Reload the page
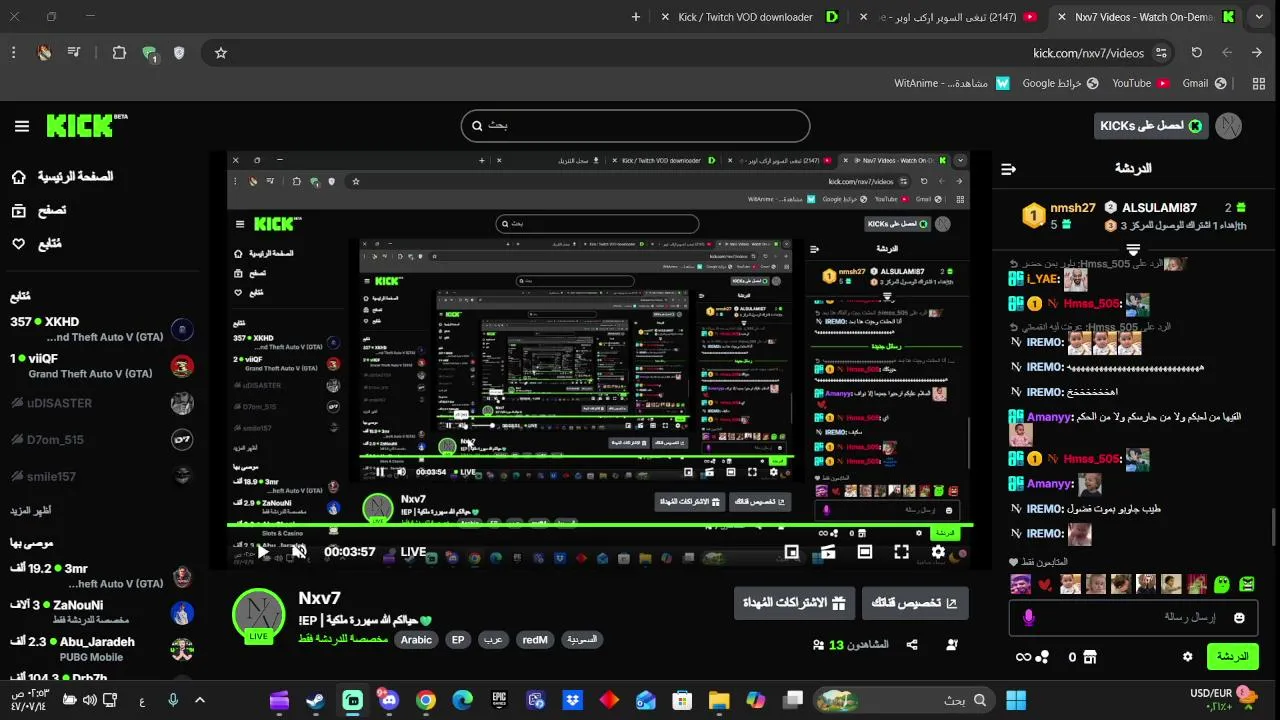 pyautogui.click(x=1196, y=53)
